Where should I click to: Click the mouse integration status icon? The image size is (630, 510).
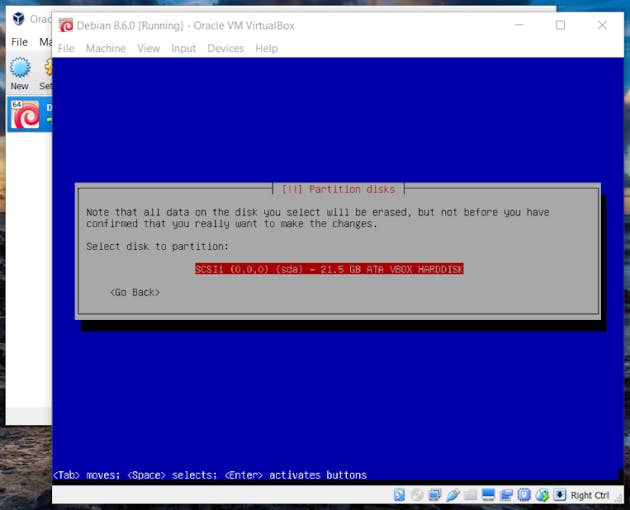coord(542,495)
